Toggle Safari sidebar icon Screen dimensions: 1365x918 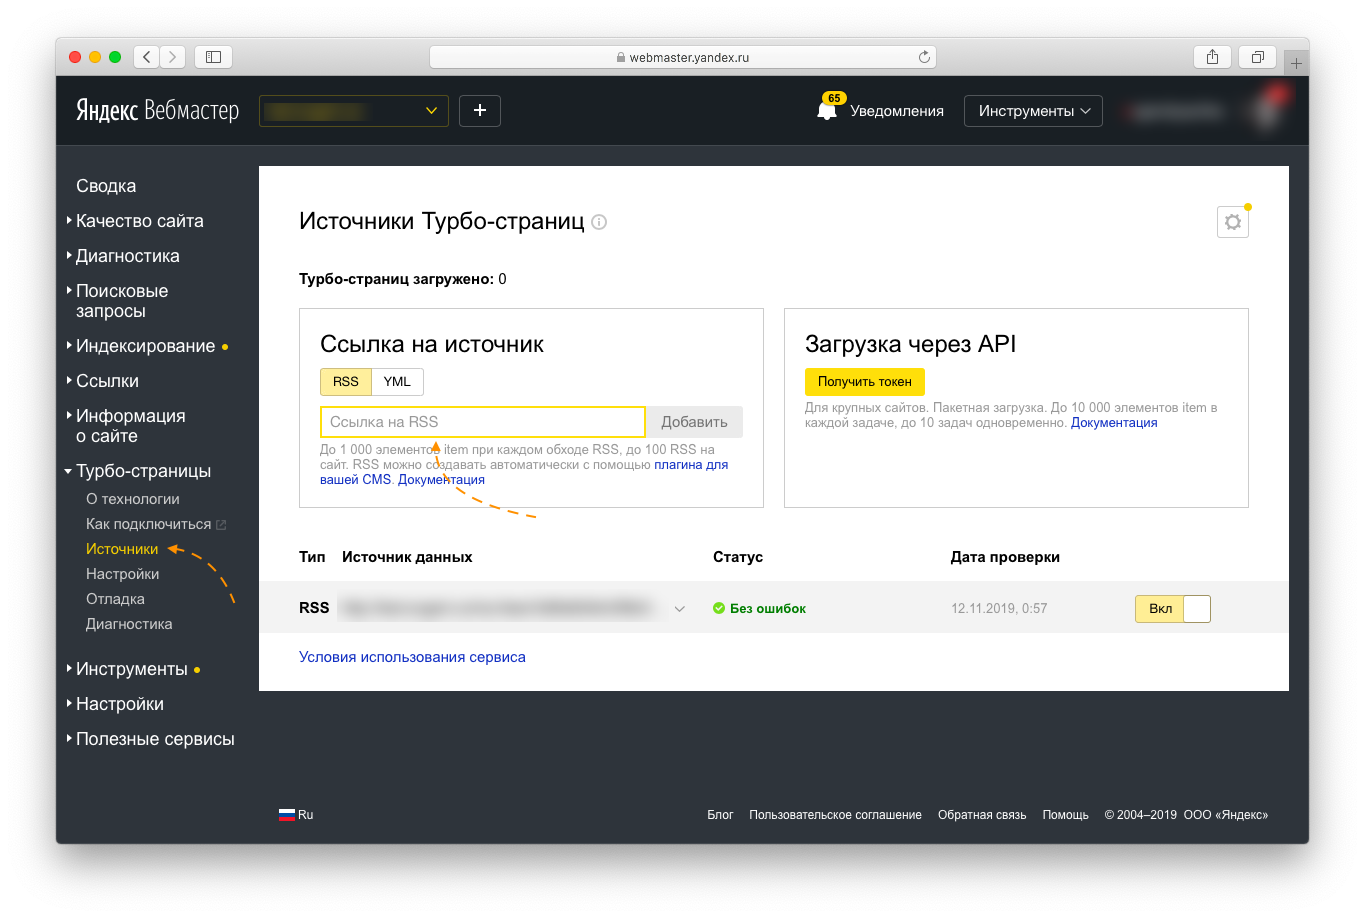[213, 57]
